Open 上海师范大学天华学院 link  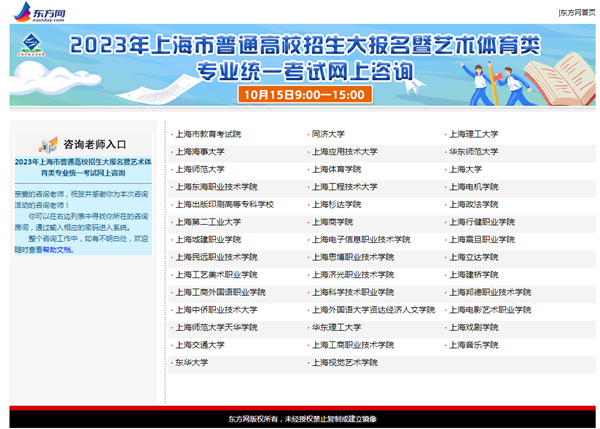[216, 328]
